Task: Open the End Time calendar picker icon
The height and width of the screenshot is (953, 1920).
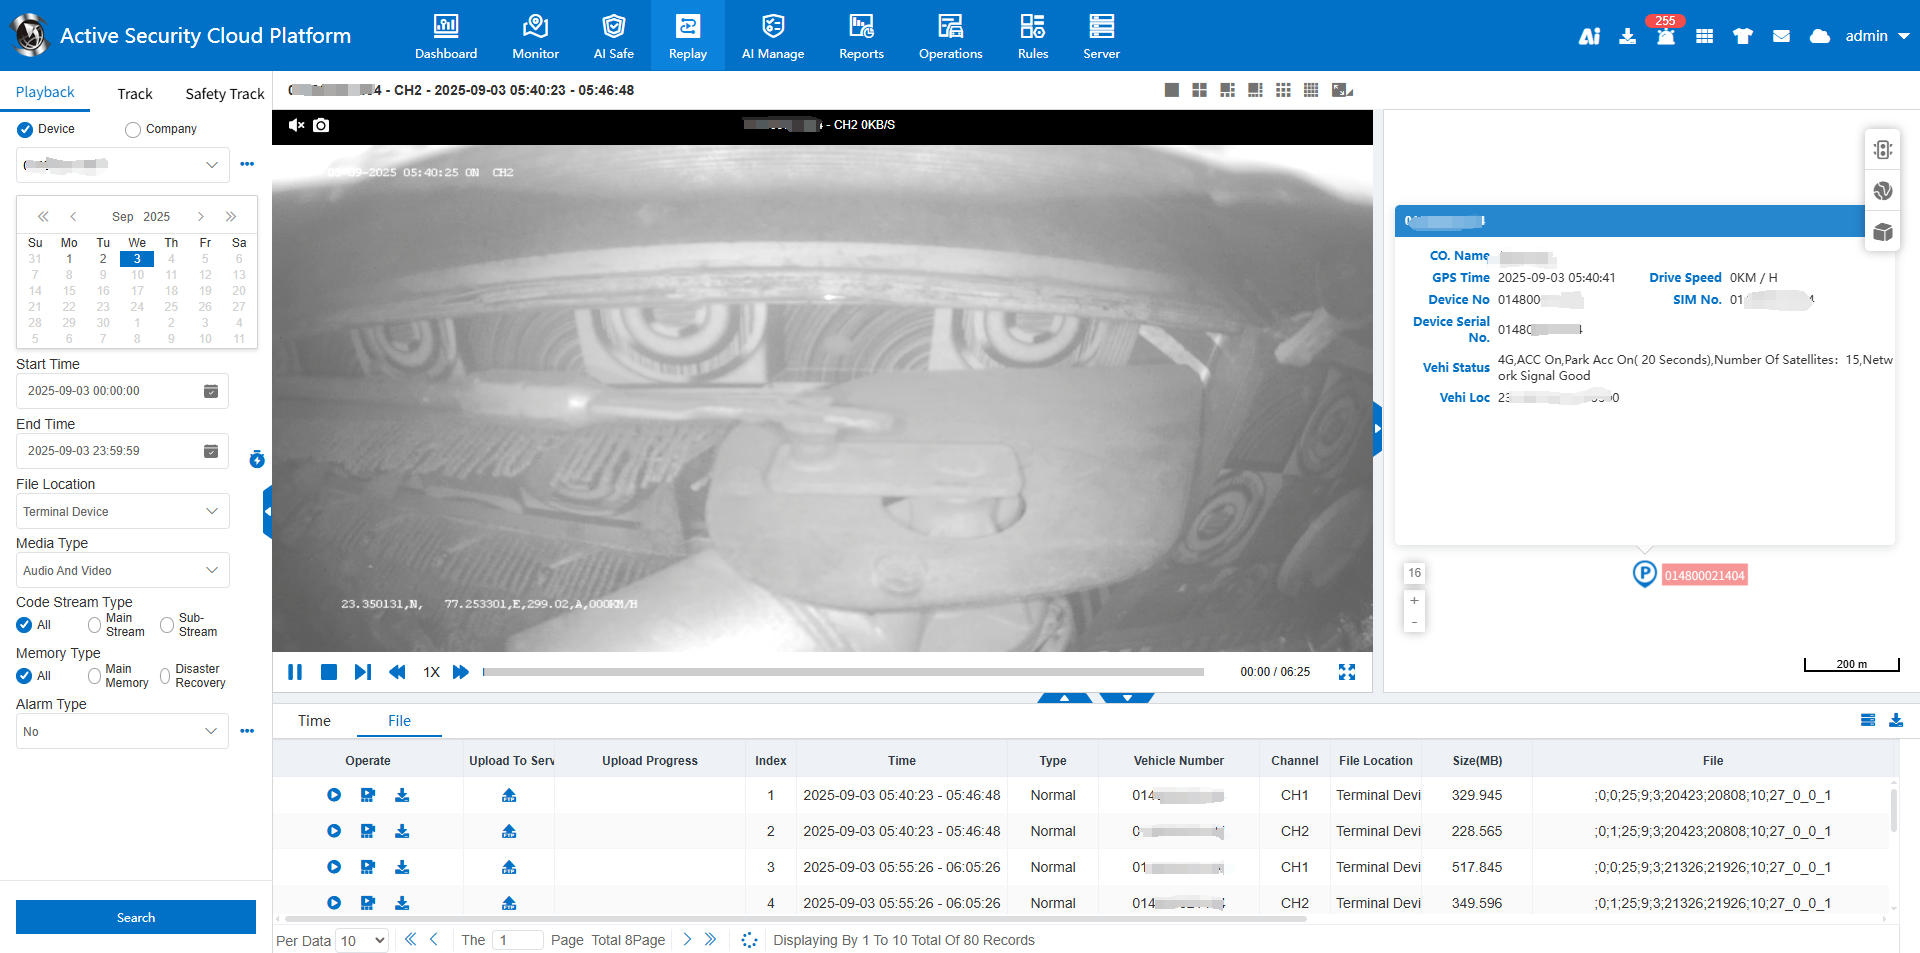Action: point(211,451)
